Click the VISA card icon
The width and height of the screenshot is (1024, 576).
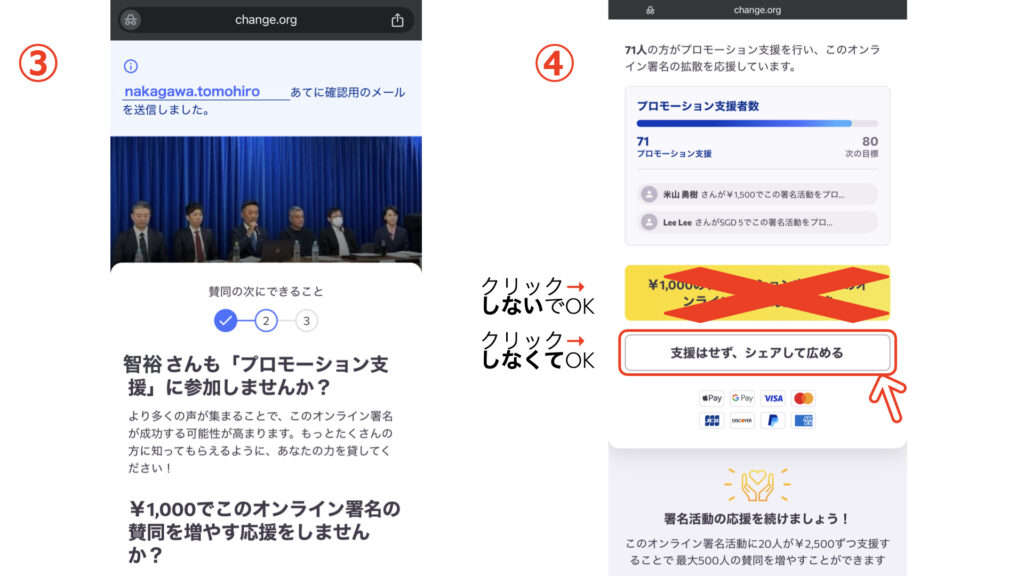[772, 398]
